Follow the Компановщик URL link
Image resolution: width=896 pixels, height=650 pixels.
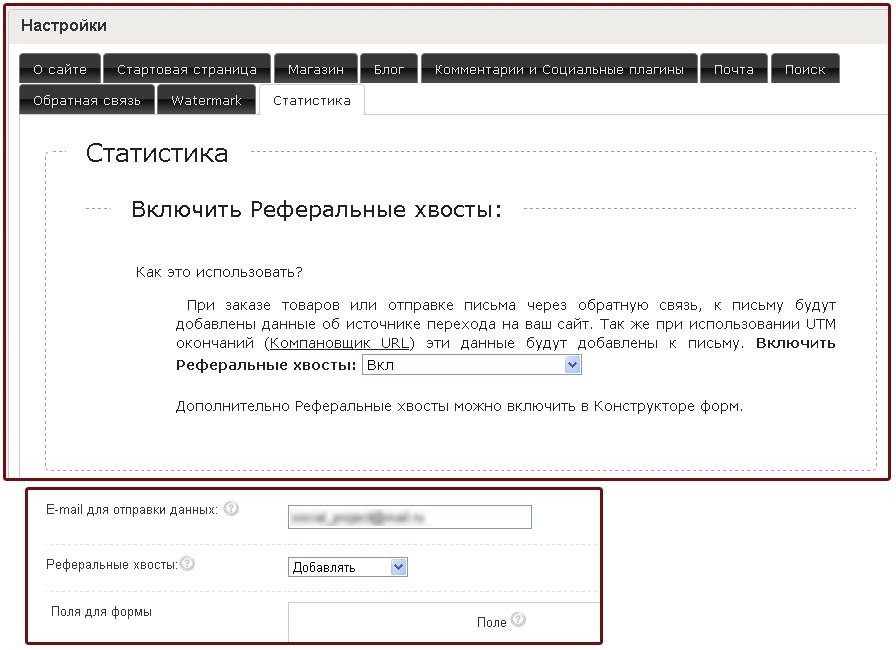(341, 343)
